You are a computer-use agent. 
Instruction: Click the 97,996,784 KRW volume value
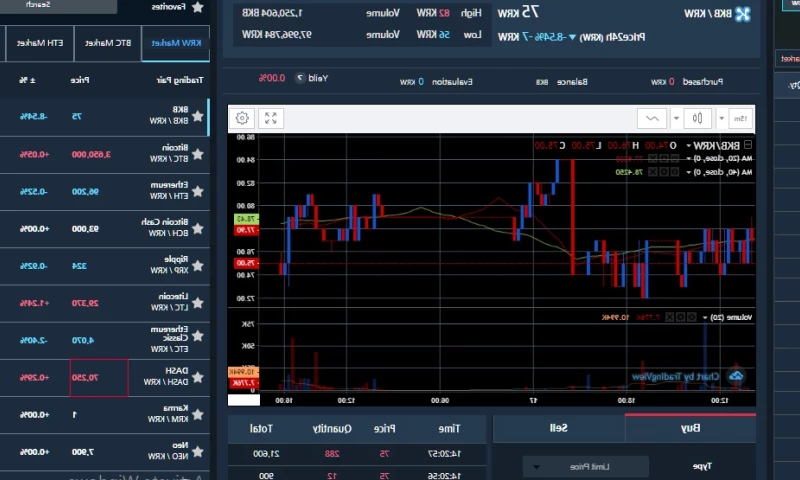tap(277, 35)
